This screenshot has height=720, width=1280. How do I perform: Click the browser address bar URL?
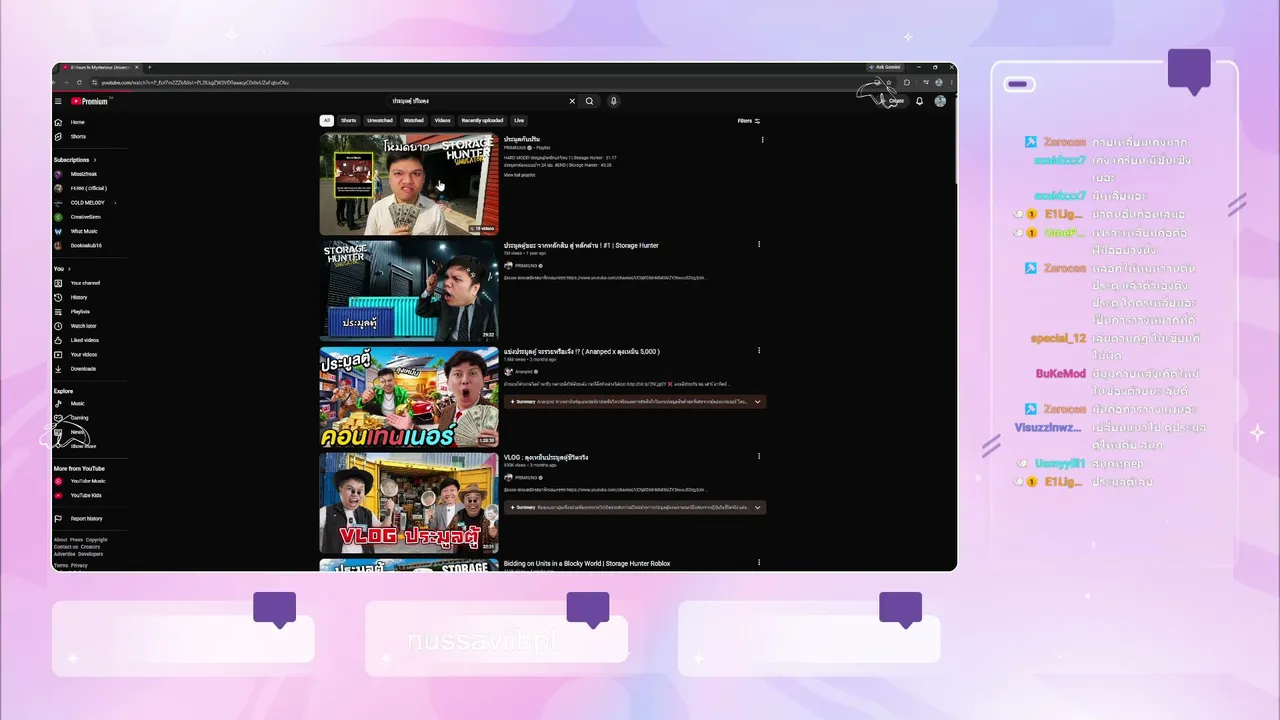pos(195,82)
